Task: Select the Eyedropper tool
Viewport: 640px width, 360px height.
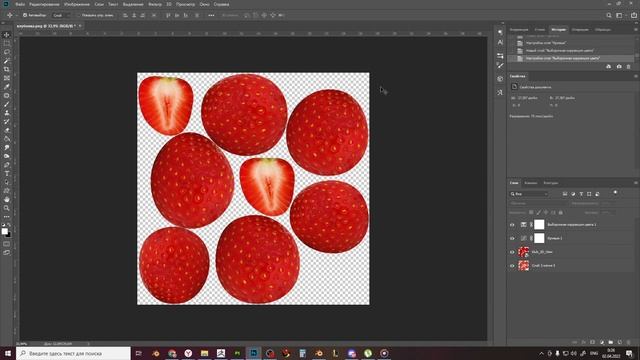Action: point(7,87)
